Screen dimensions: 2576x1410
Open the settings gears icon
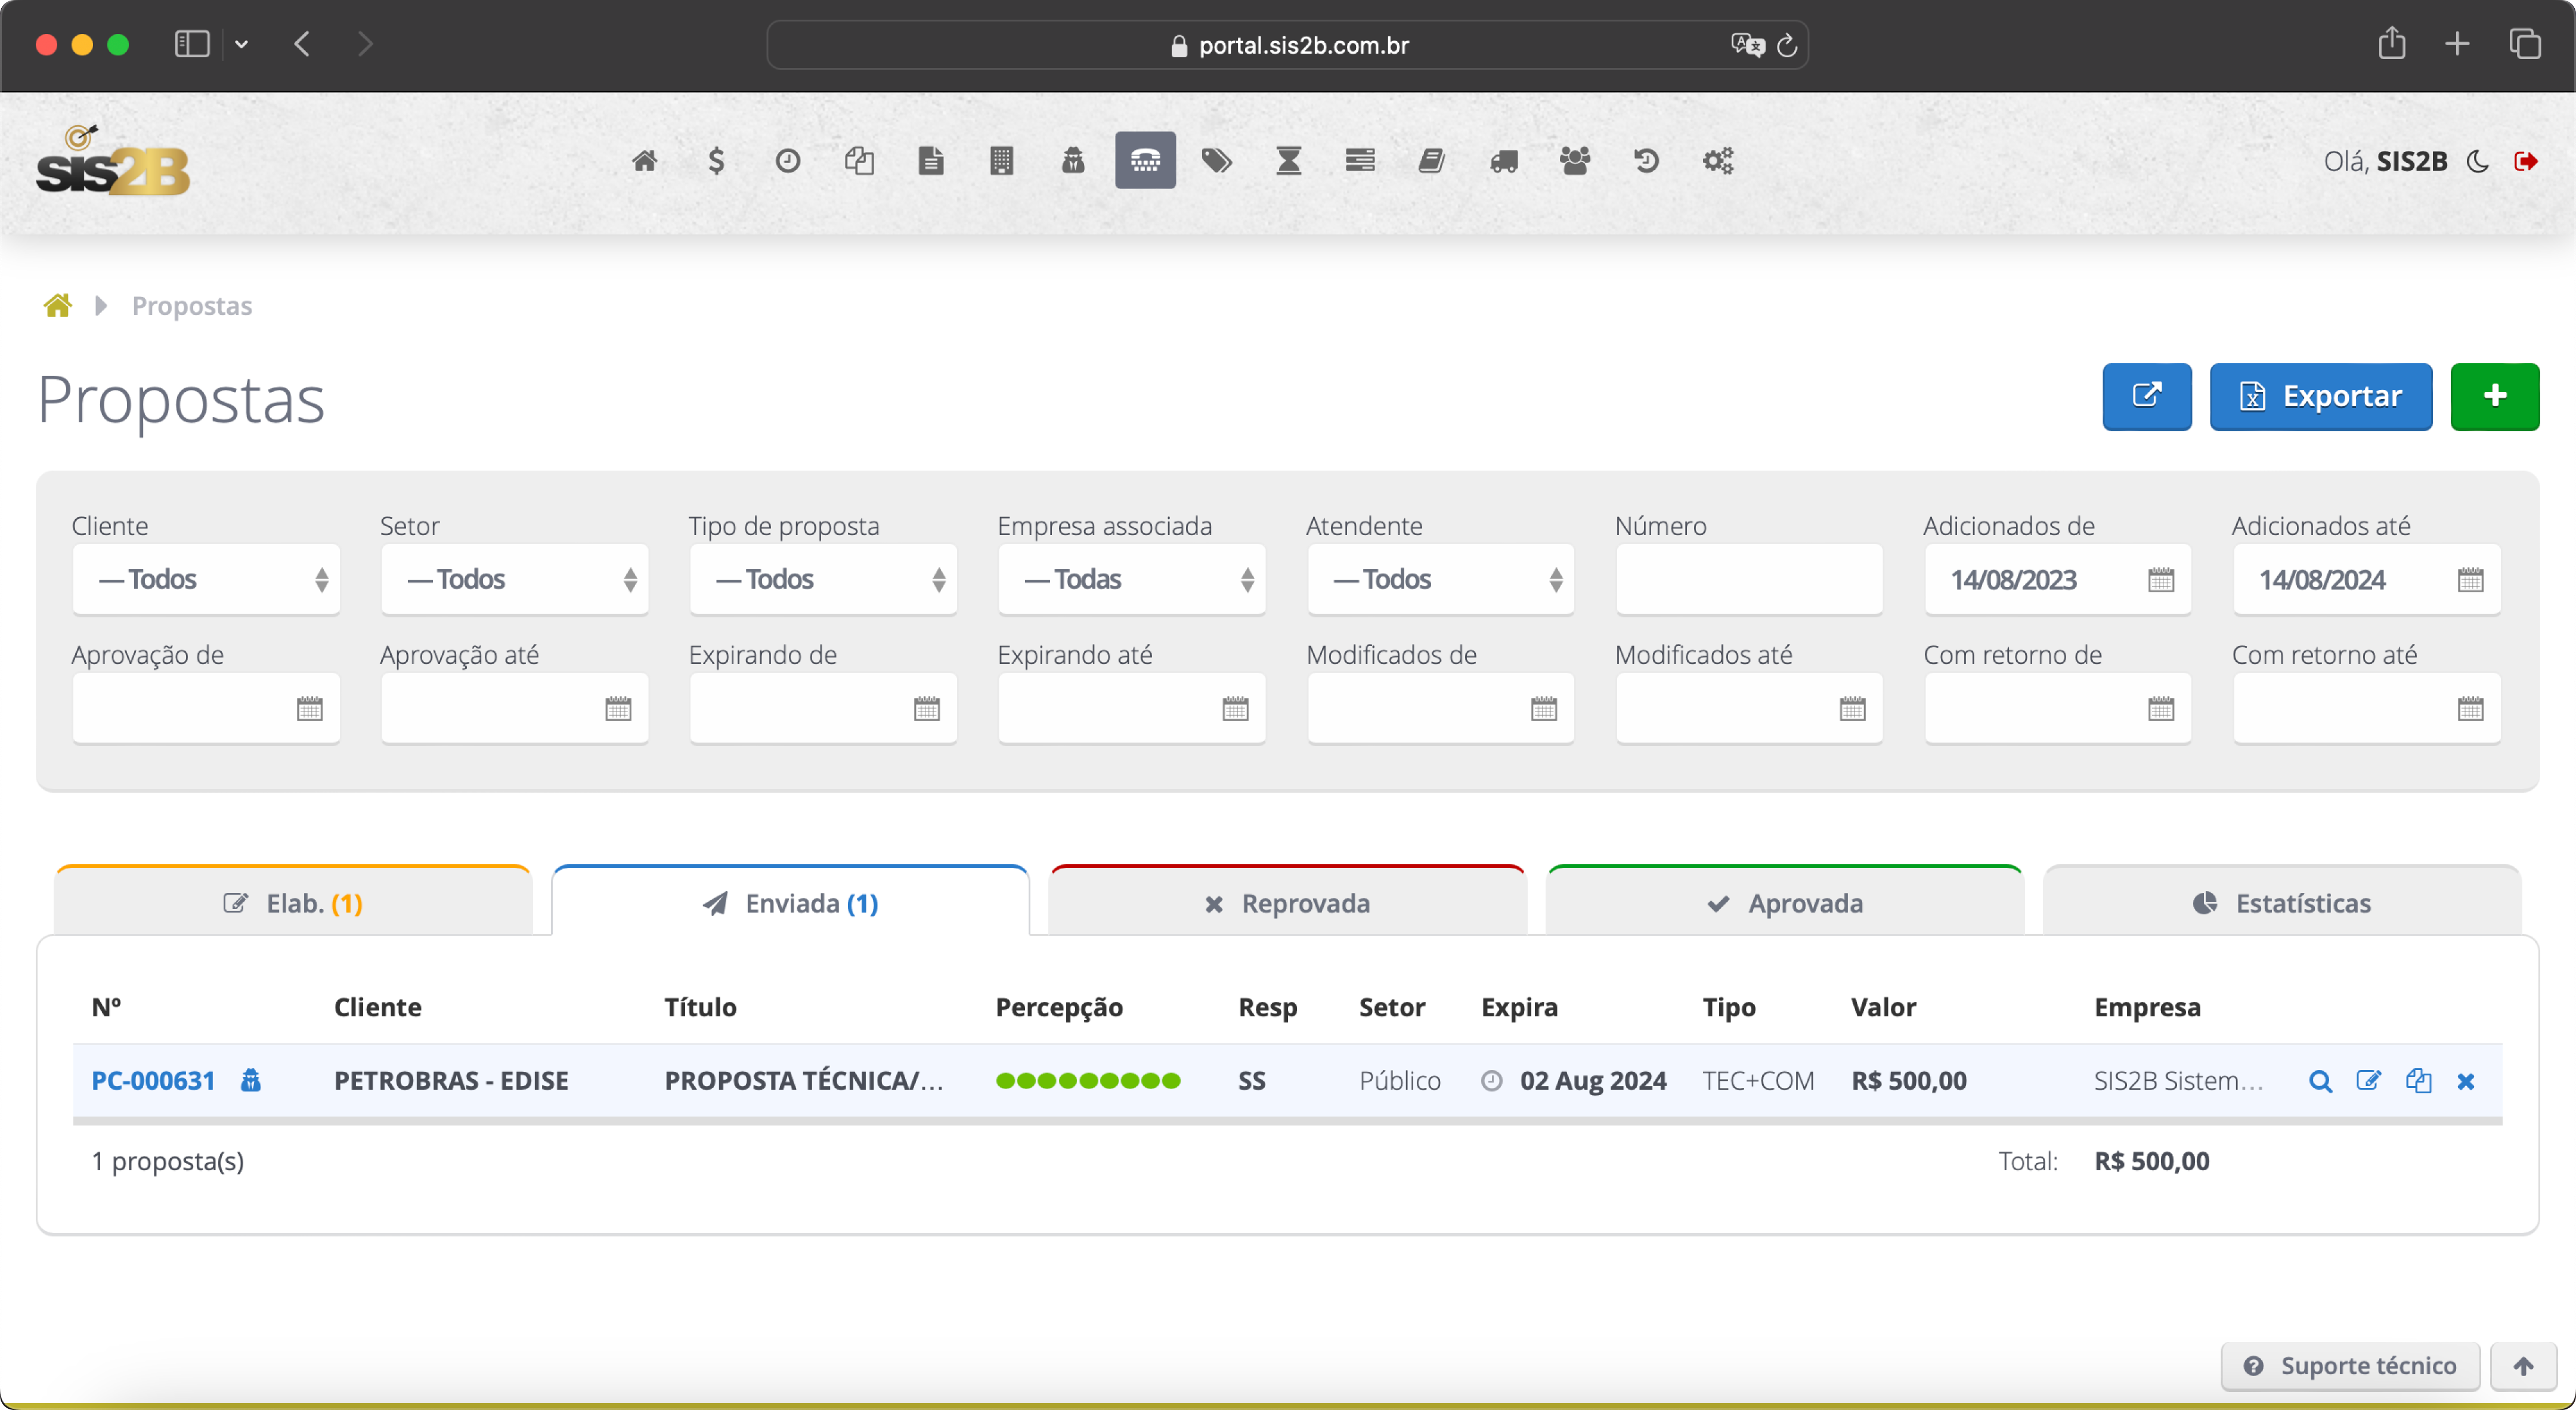click(x=1717, y=161)
